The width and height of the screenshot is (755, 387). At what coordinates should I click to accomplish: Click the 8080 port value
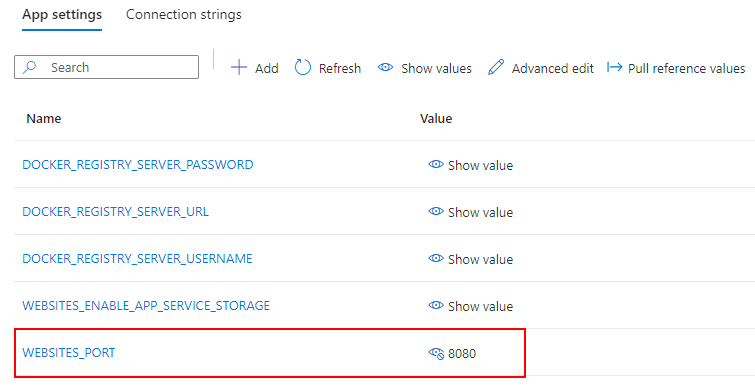click(462, 354)
